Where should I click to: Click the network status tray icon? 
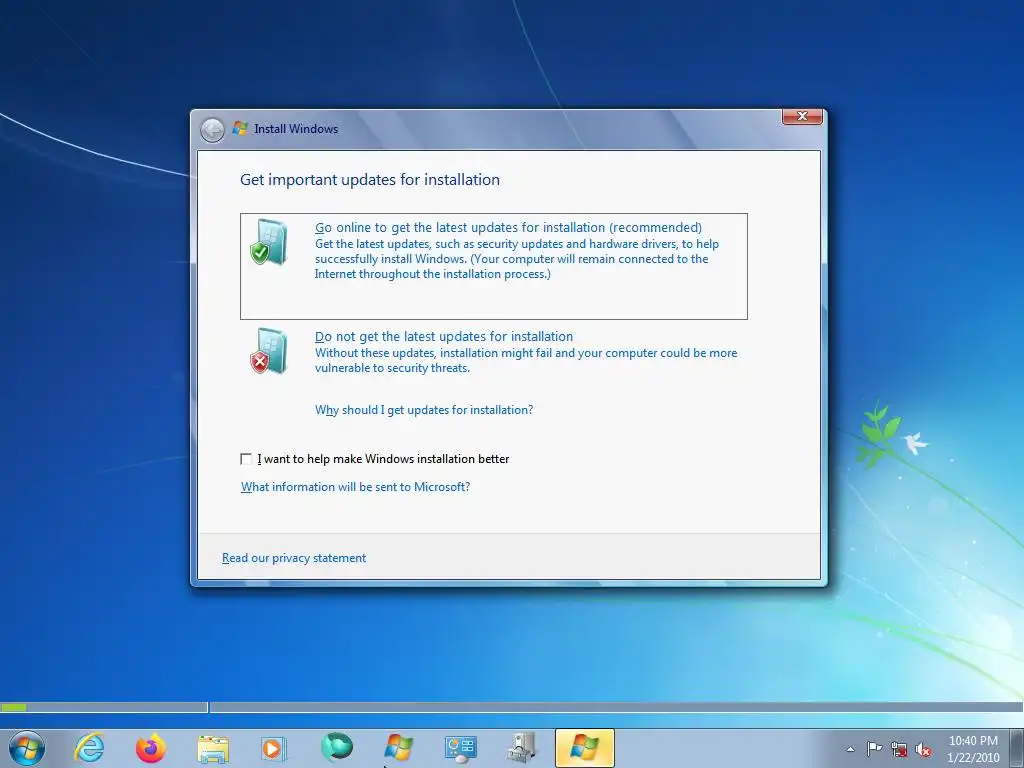tap(899, 749)
